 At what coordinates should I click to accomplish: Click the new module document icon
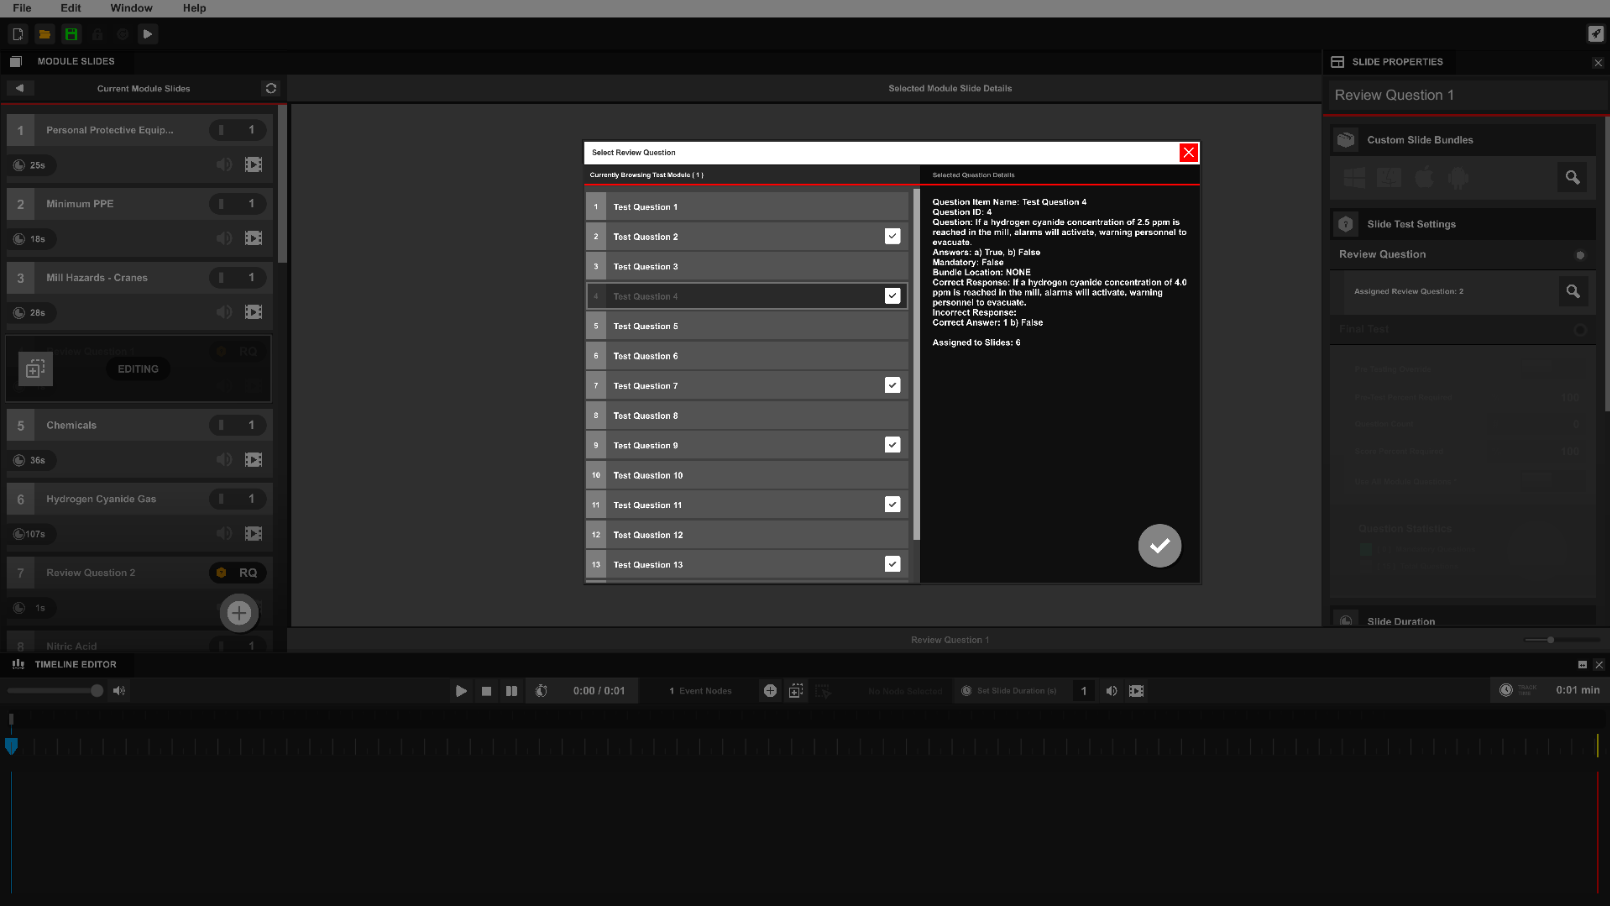18,34
